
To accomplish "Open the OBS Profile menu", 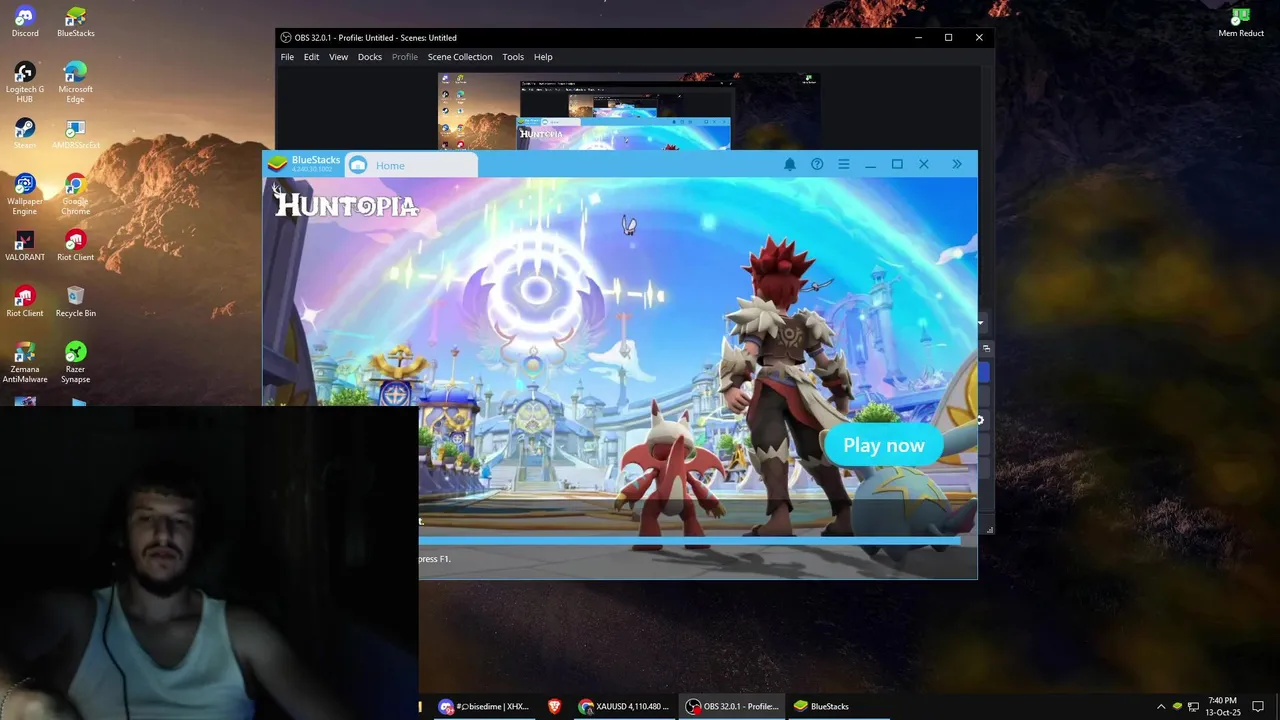I will [405, 57].
